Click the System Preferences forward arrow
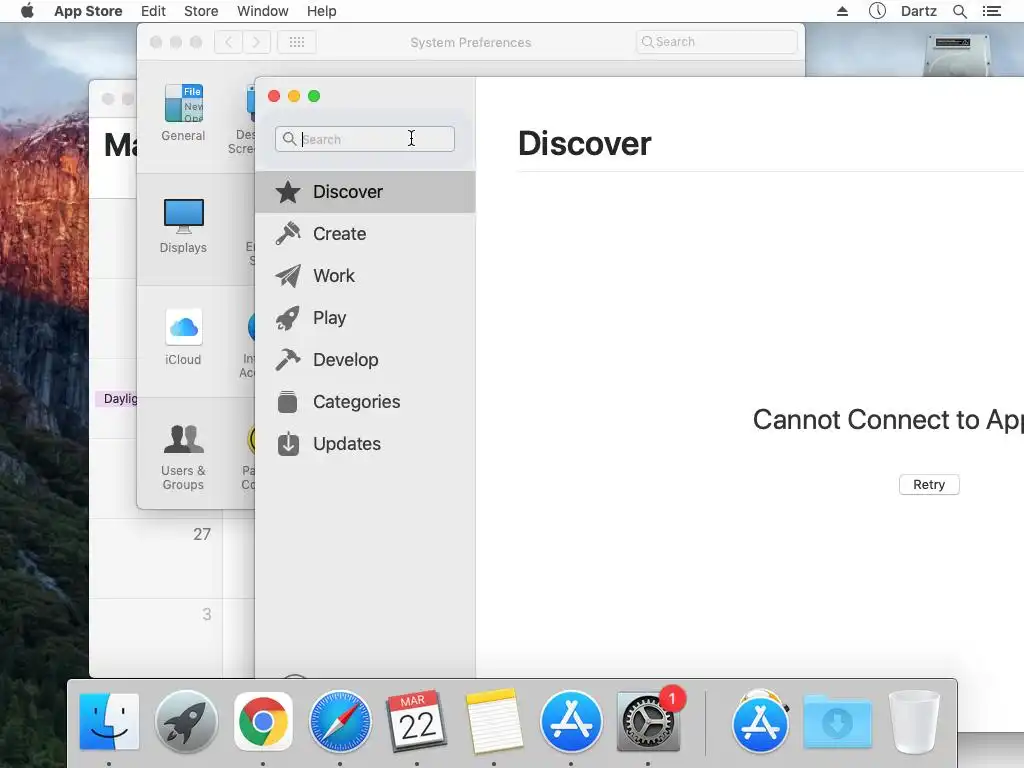 click(257, 42)
